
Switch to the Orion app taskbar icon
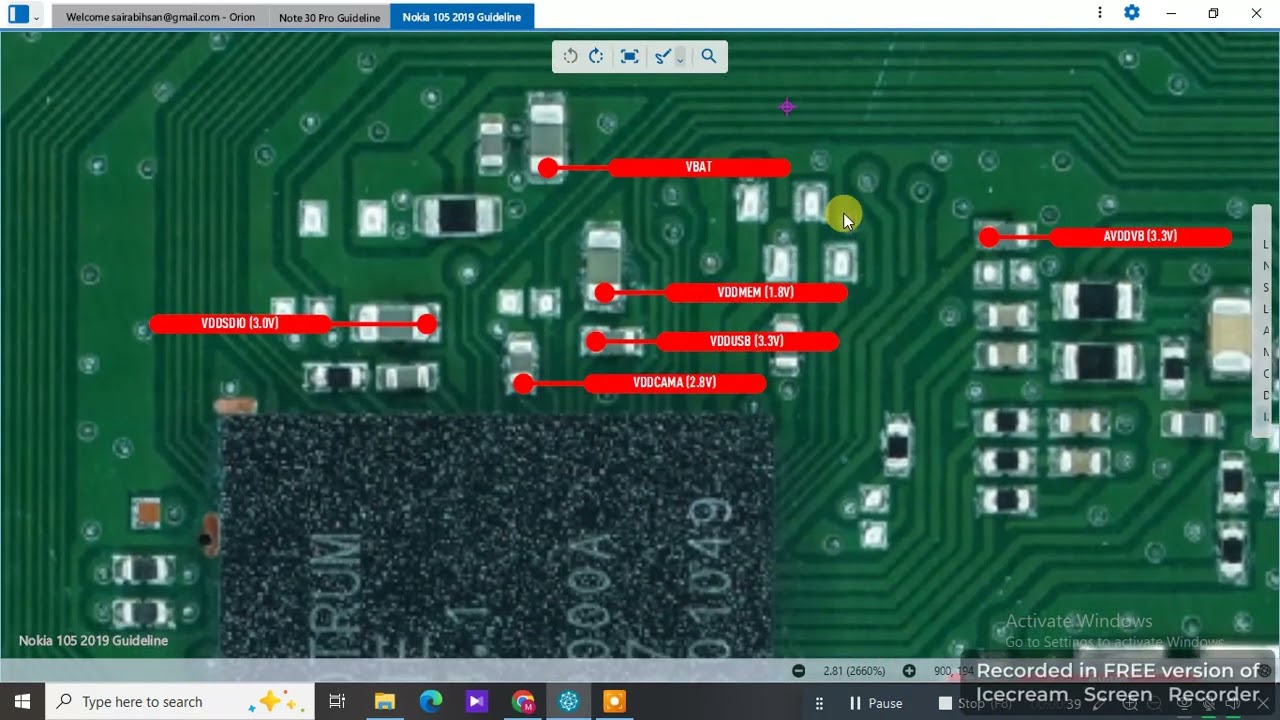point(569,702)
